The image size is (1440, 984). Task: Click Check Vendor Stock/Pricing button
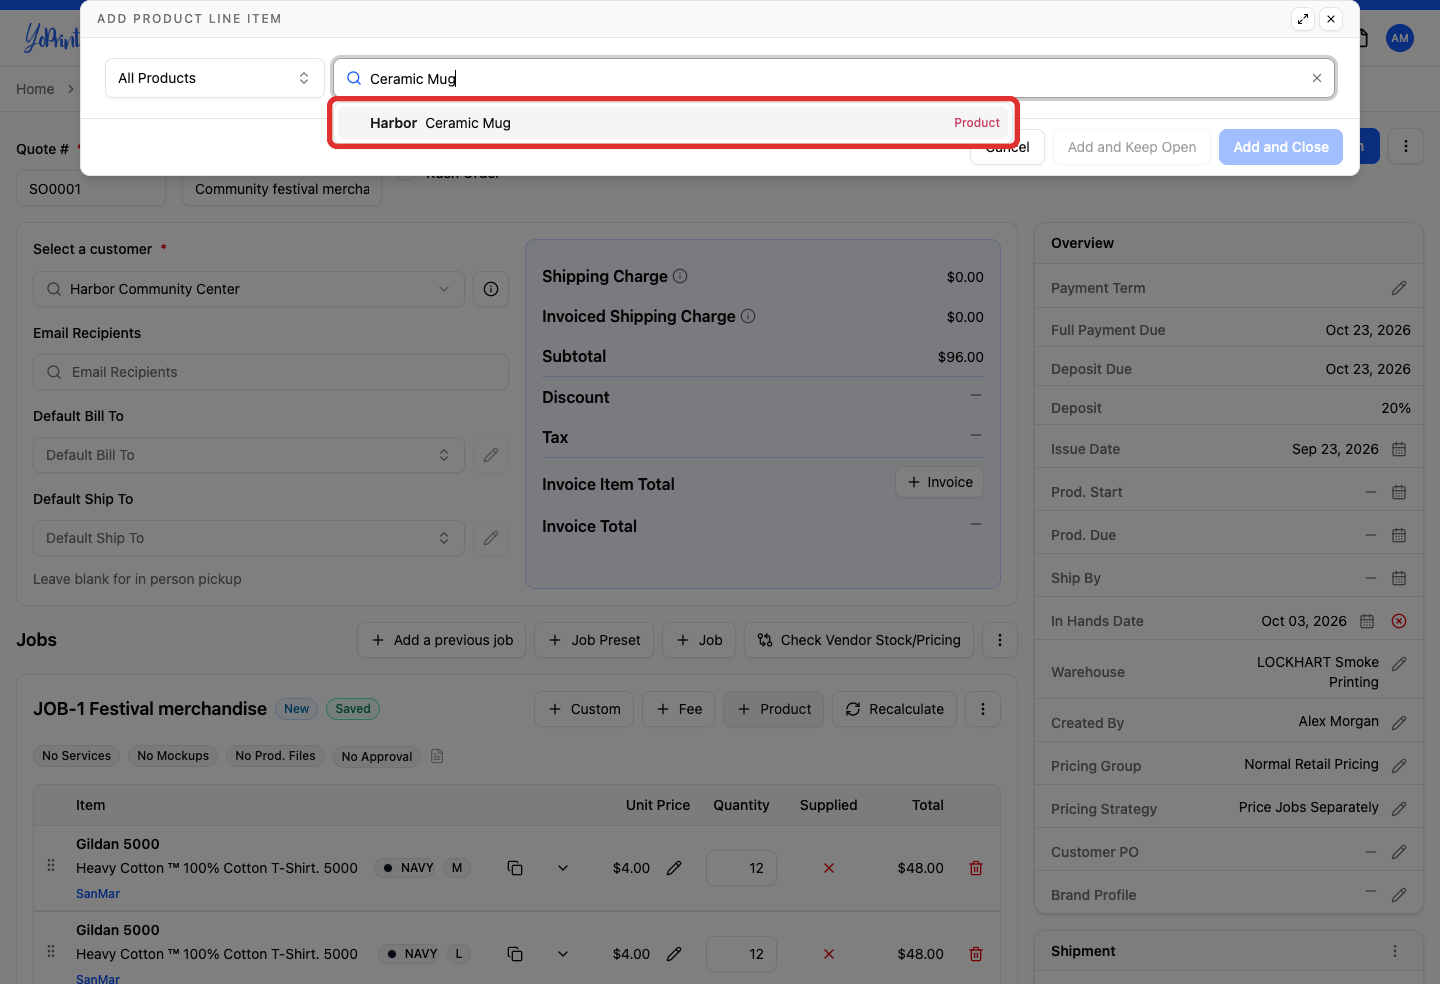click(859, 640)
